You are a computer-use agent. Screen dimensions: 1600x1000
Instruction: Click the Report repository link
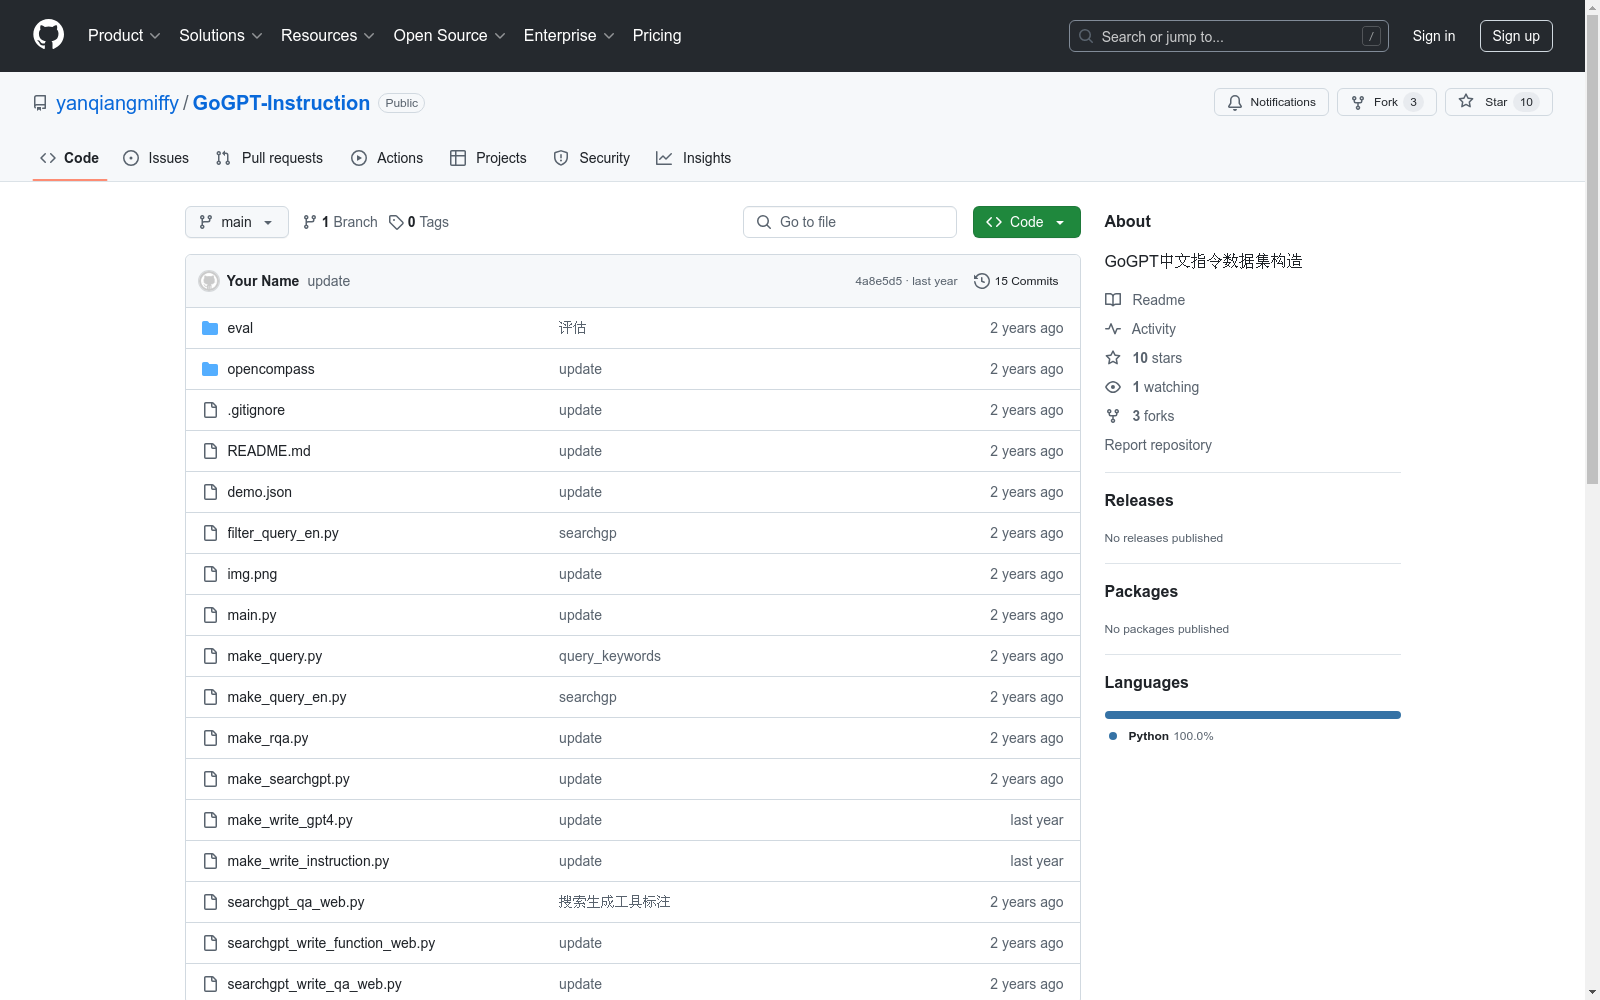(1158, 445)
